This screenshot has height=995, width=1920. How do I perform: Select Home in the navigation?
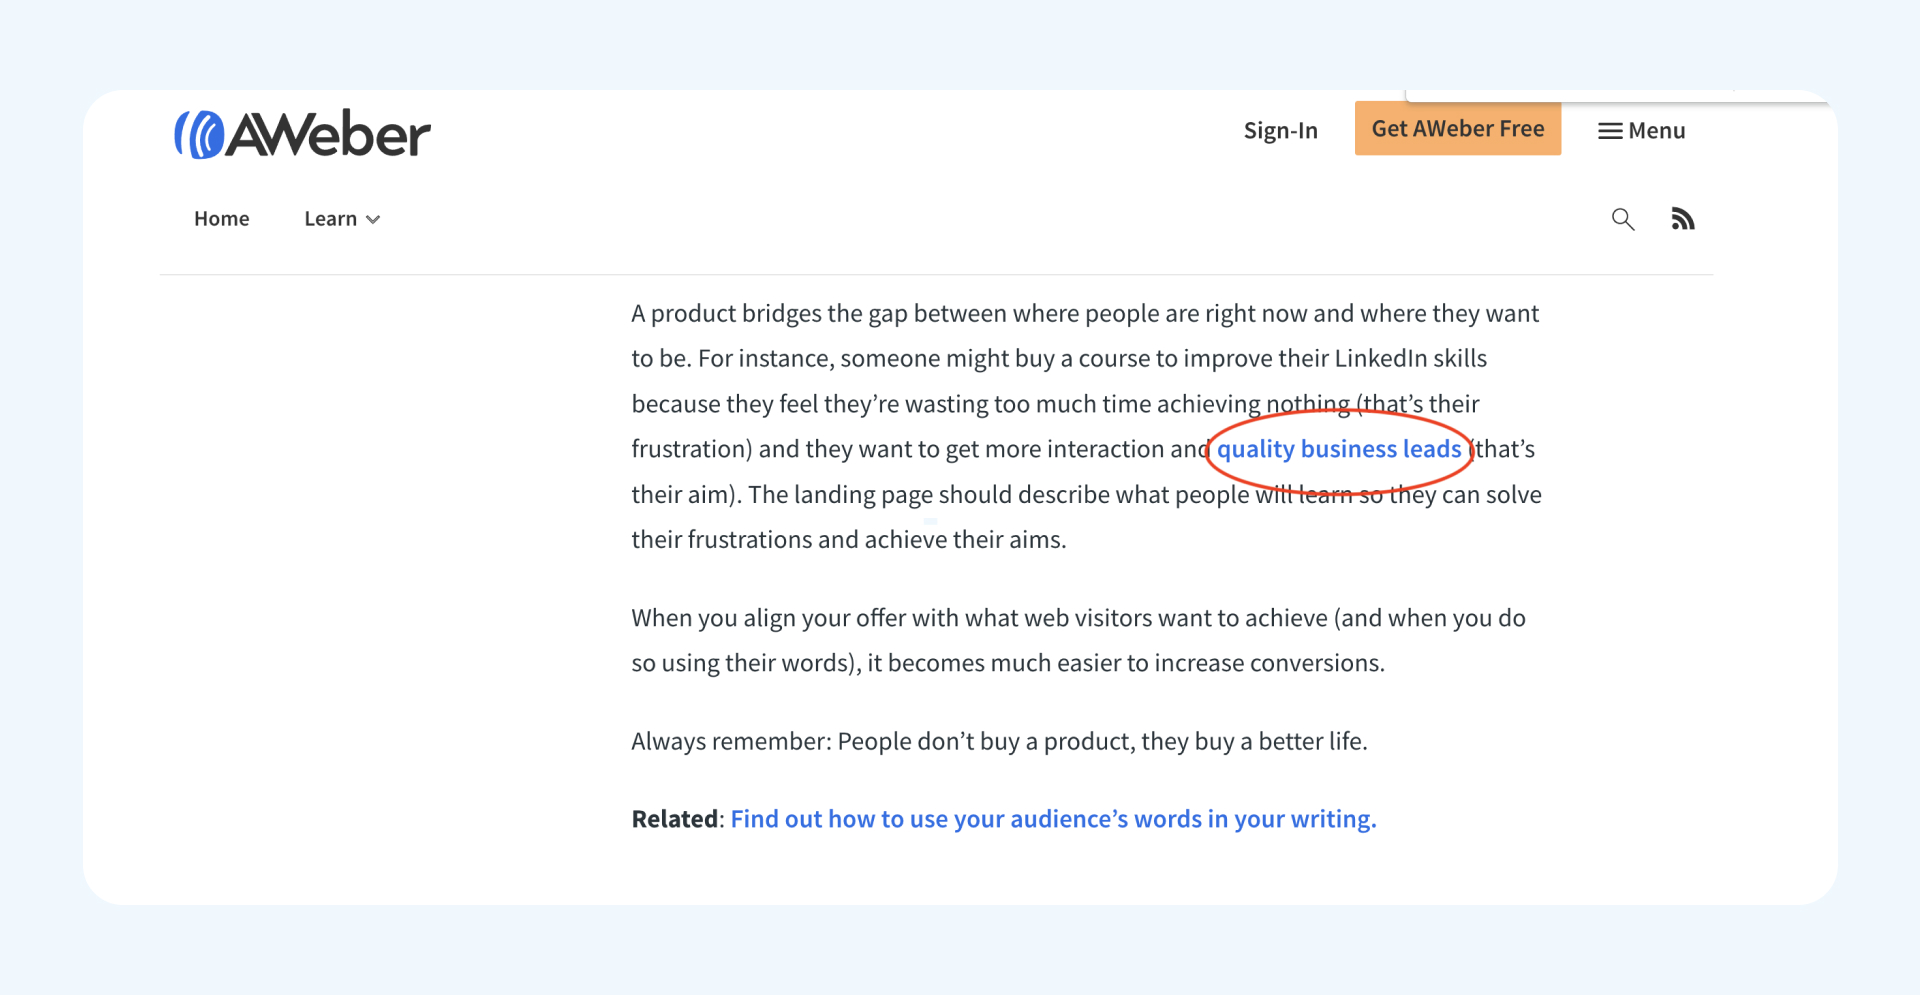(x=221, y=218)
